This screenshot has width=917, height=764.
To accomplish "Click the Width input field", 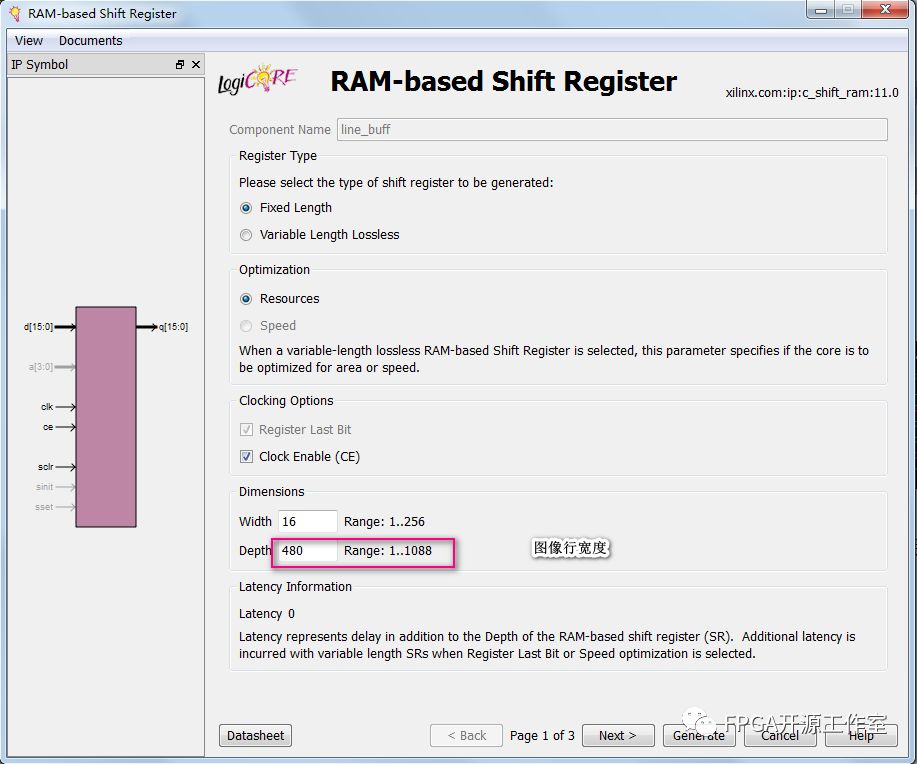I will coord(307,521).
